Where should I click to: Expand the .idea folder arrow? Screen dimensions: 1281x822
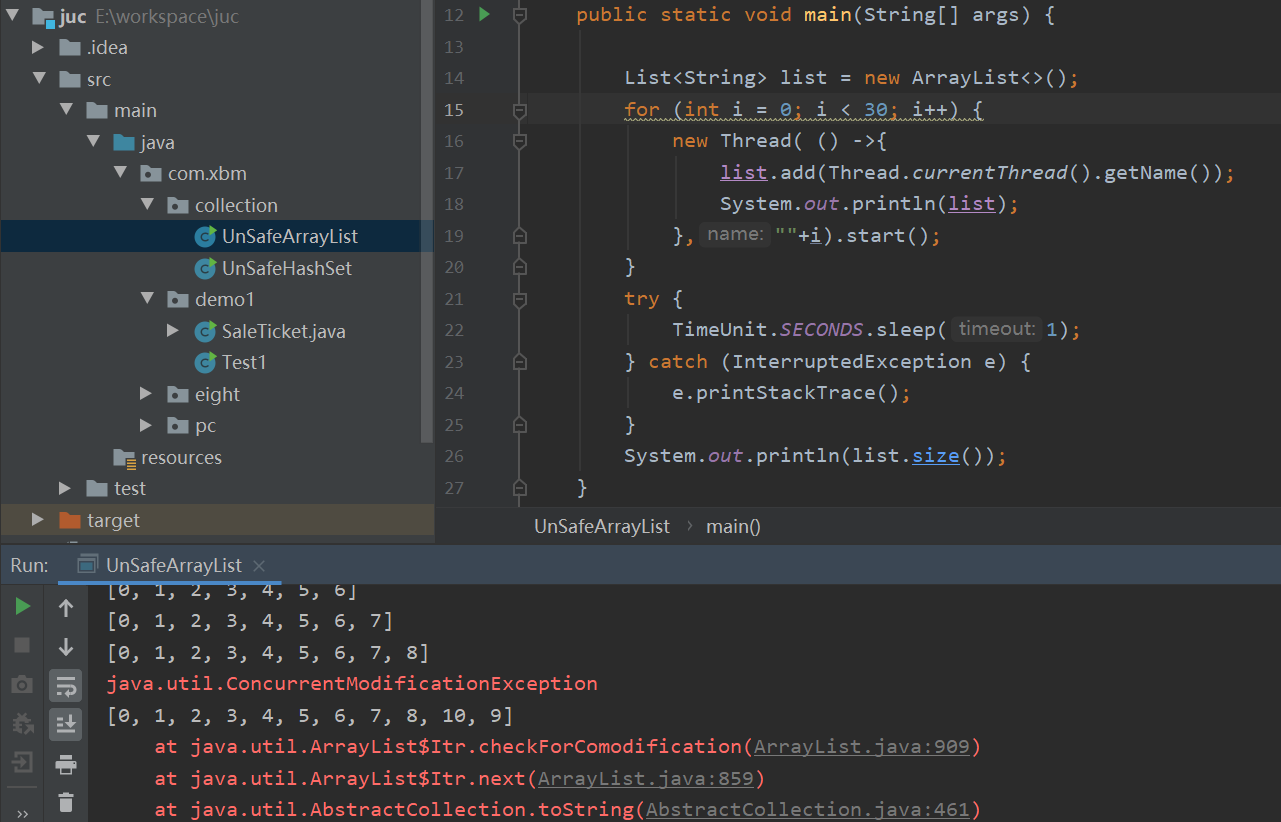click(x=38, y=47)
